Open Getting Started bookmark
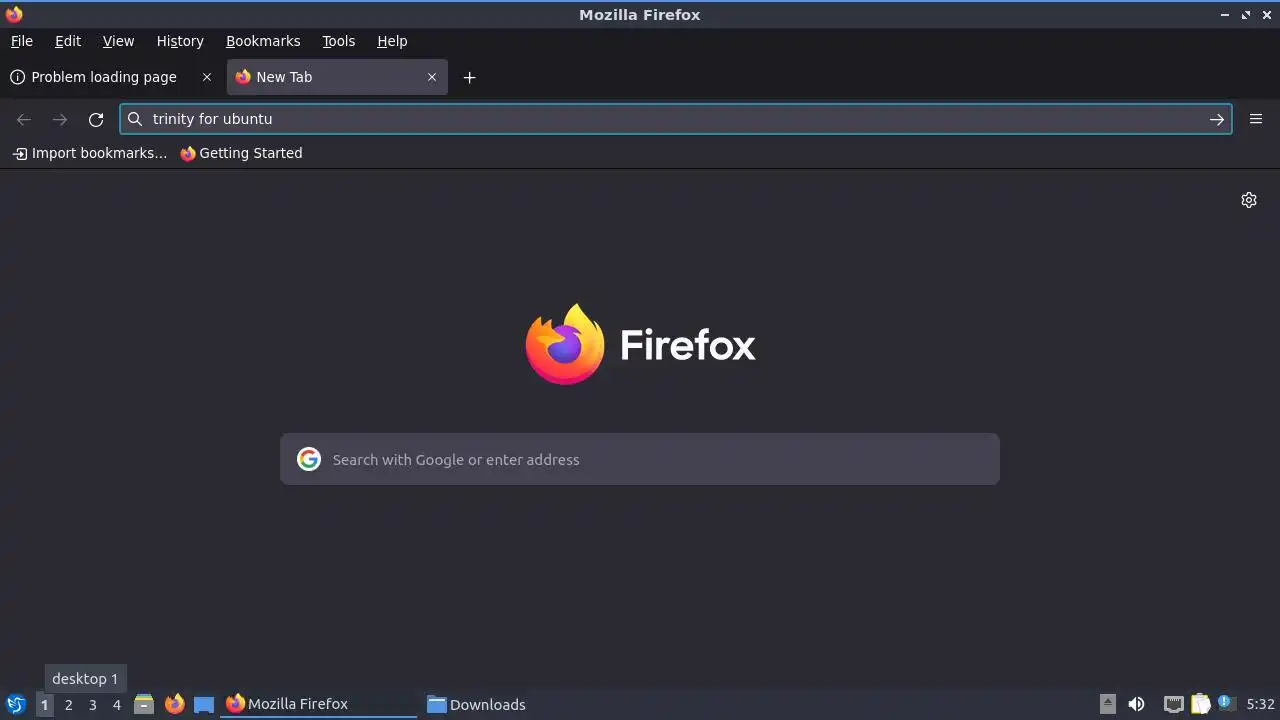This screenshot has width=1280, height=720. click(x=241, y=153)
